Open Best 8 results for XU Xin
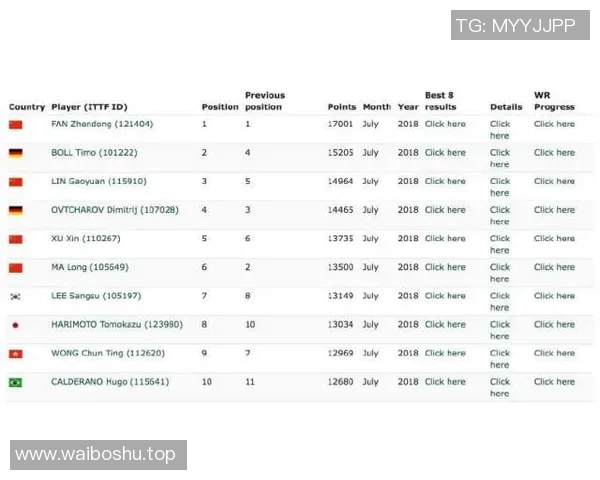This screenshot has width=600, height=480. coord(445,239)
